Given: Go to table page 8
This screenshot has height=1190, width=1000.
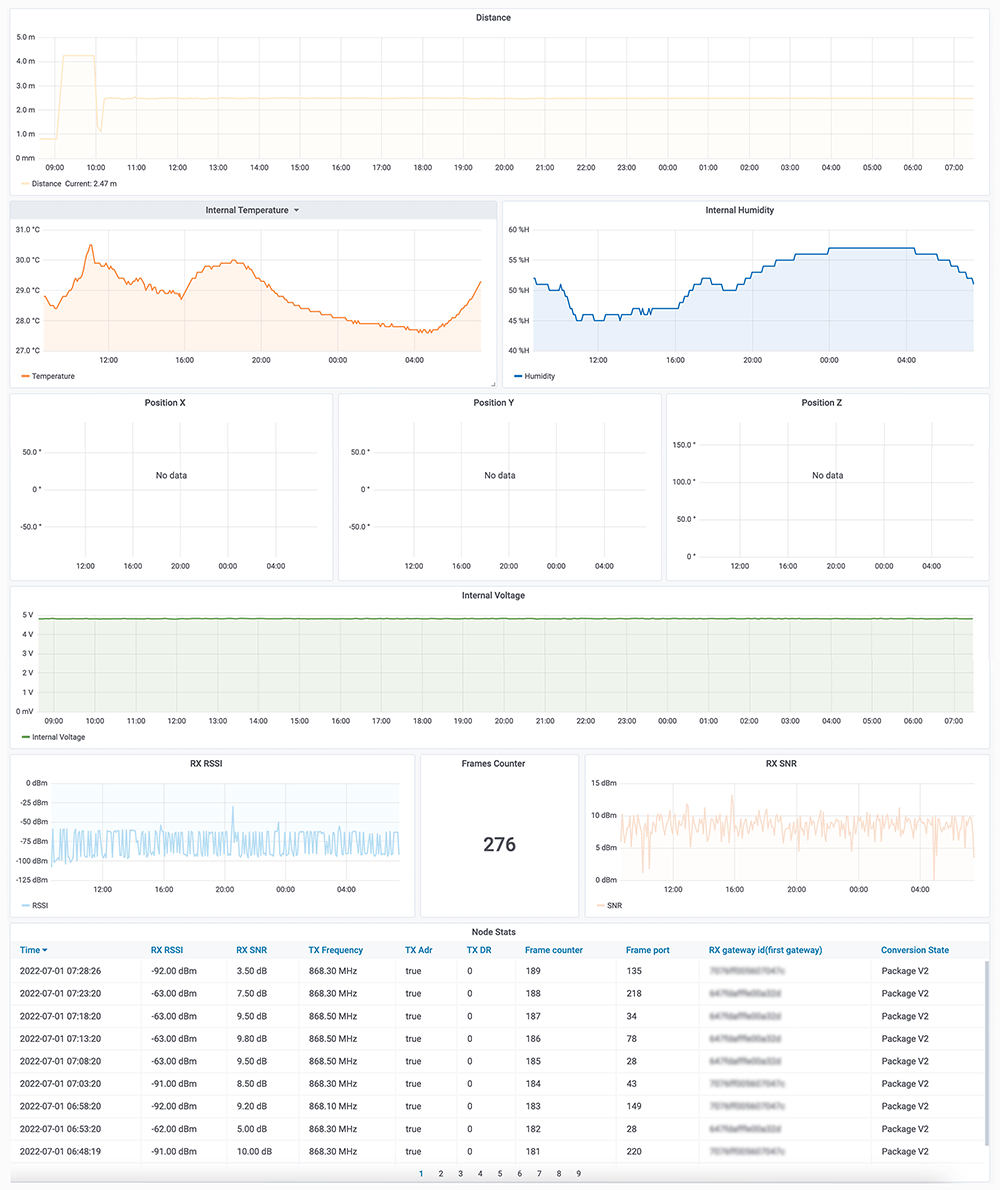Looking at the screenshot, I should click(x=559, y=1174).
